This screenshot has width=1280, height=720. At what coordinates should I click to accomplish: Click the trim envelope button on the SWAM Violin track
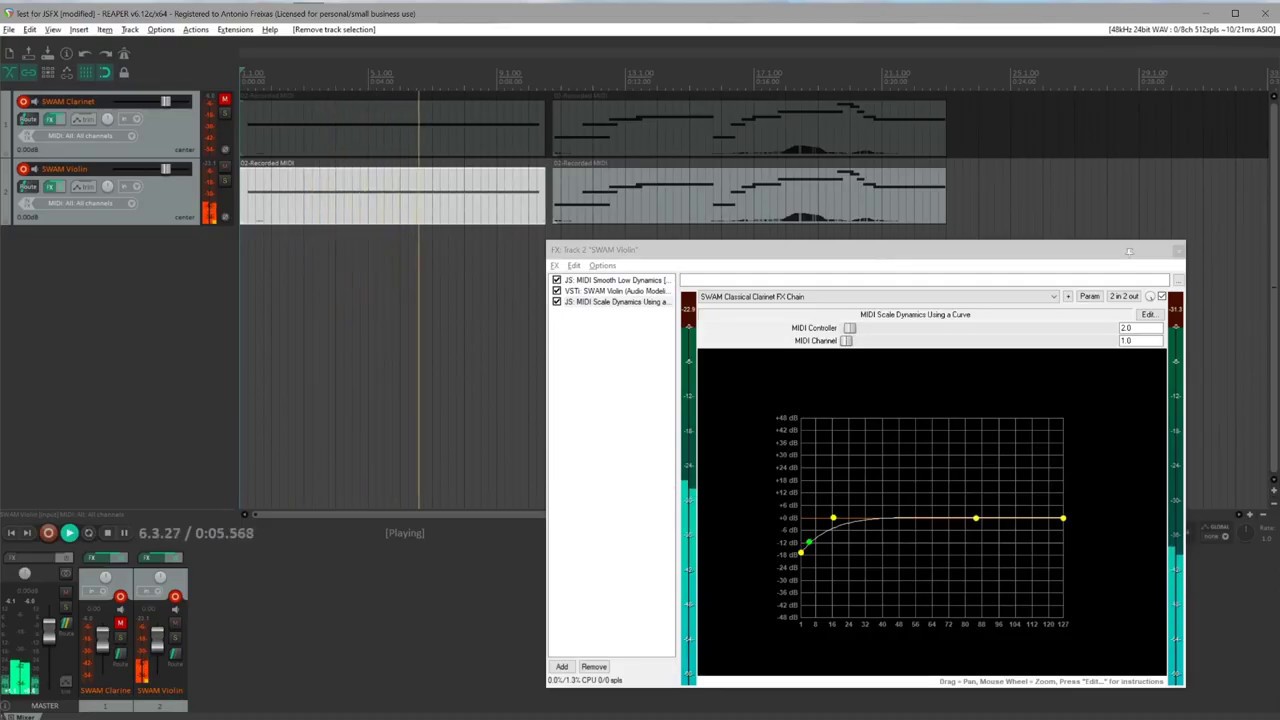pyautogui.click(x=83, y=187)
